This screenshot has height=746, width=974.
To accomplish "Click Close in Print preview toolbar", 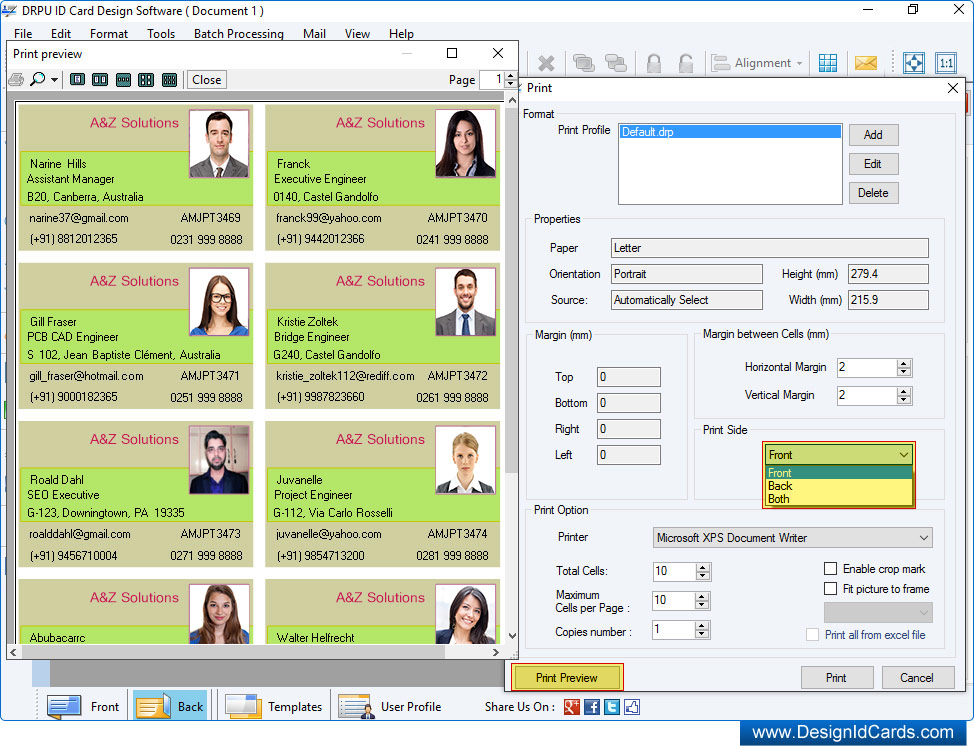I will click(206, 80).
